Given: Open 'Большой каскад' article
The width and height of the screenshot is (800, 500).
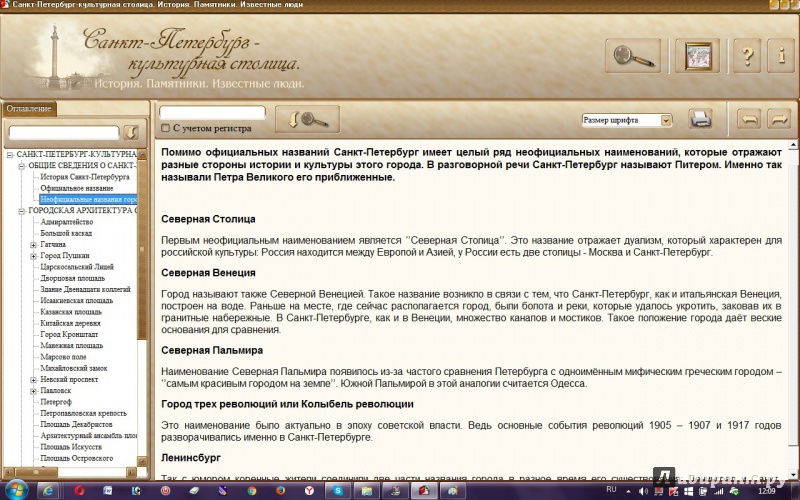Looking at the screenshot, I should (66, 233).
